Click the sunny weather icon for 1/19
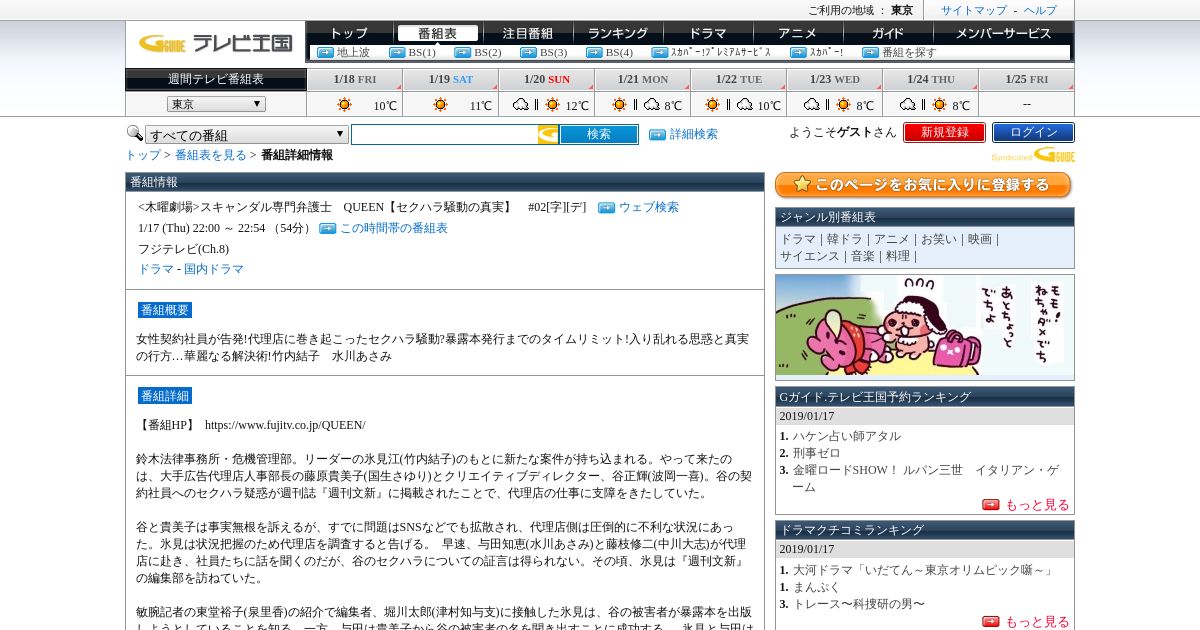The width and height of the screenshot is (1200, 630). pyautogui.click(x=440, y=104)
